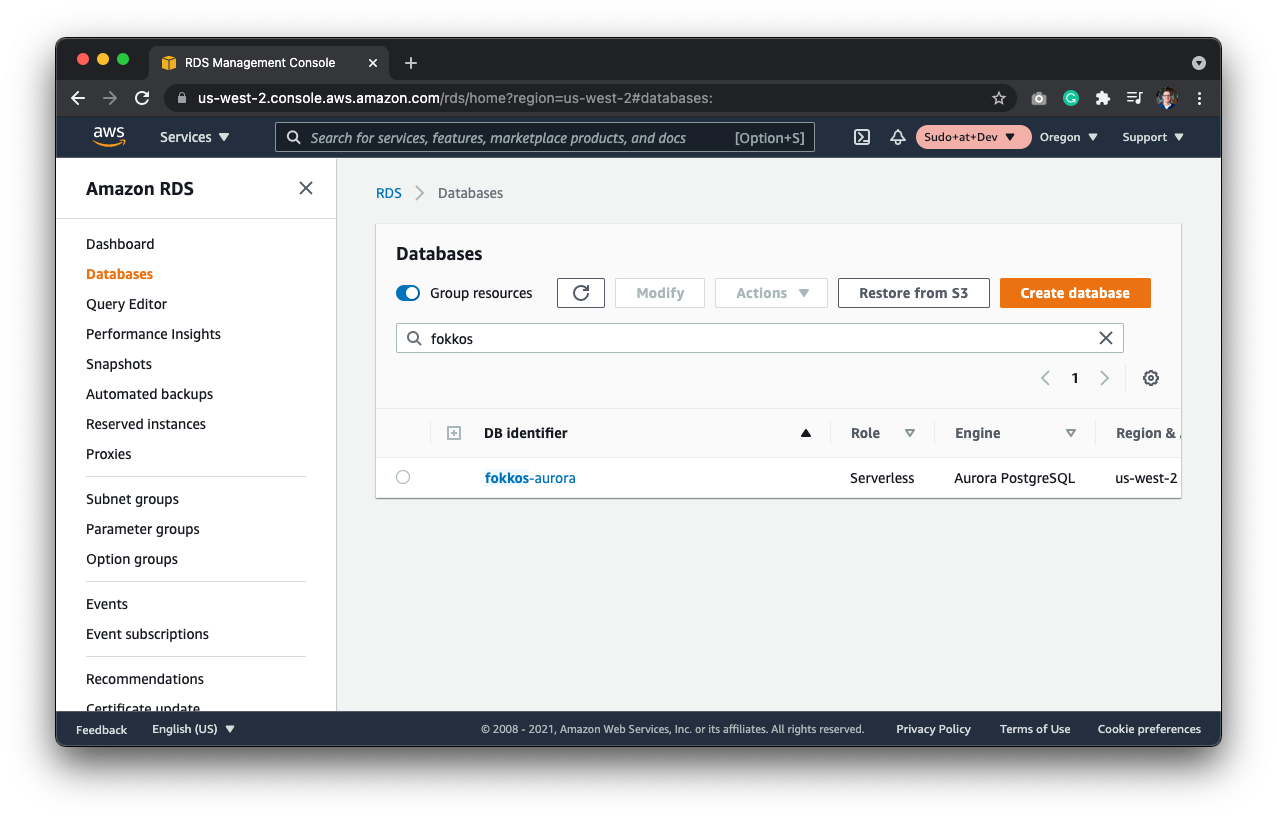Go to previous results page
The image size is (1277, 820).
1045,378
